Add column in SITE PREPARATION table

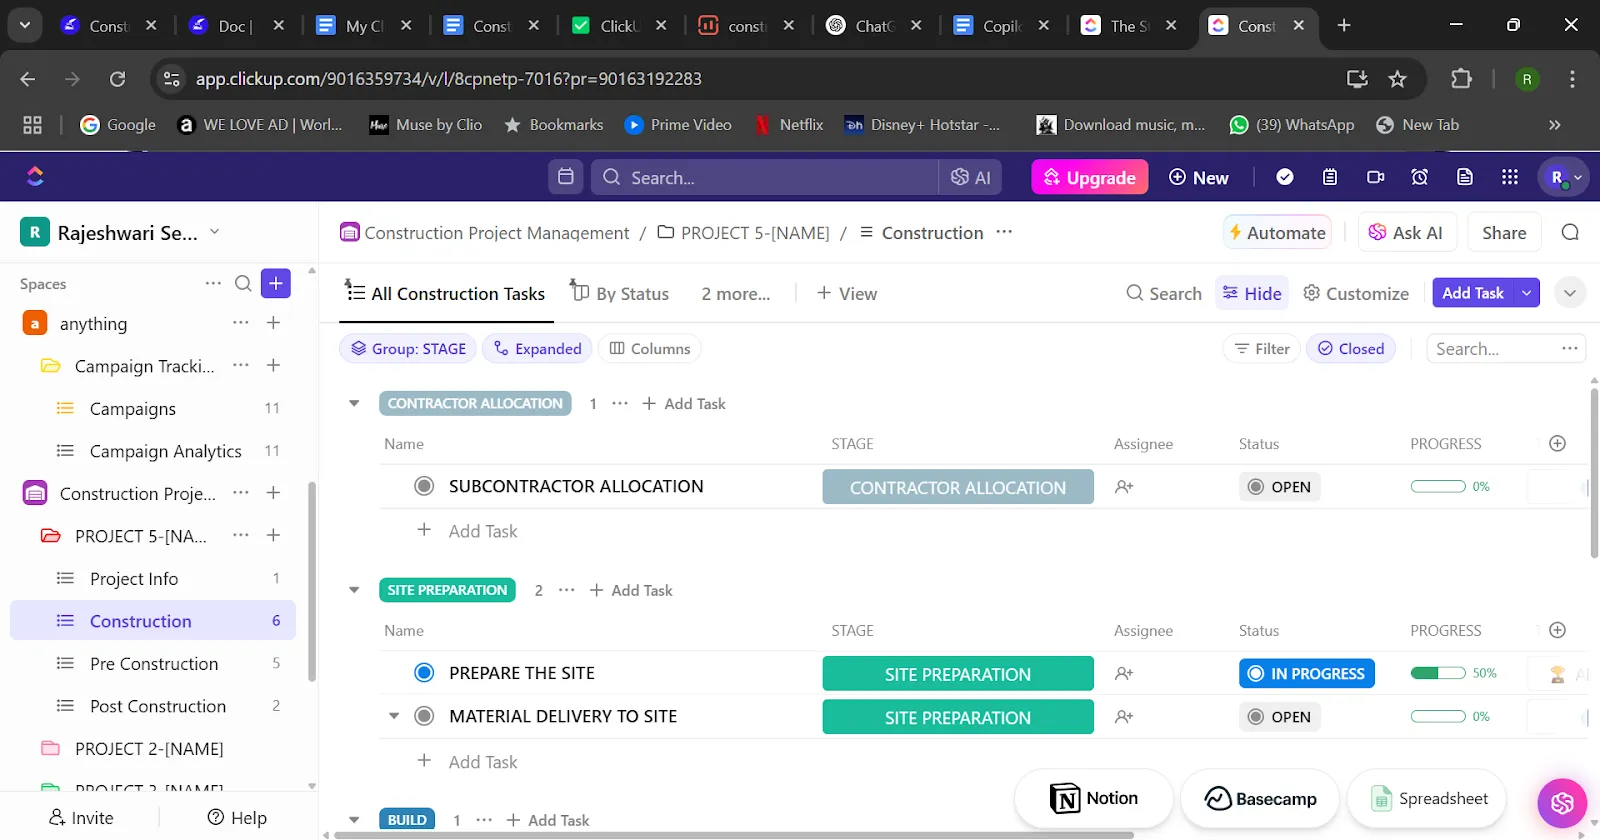tap(1557, 630)
